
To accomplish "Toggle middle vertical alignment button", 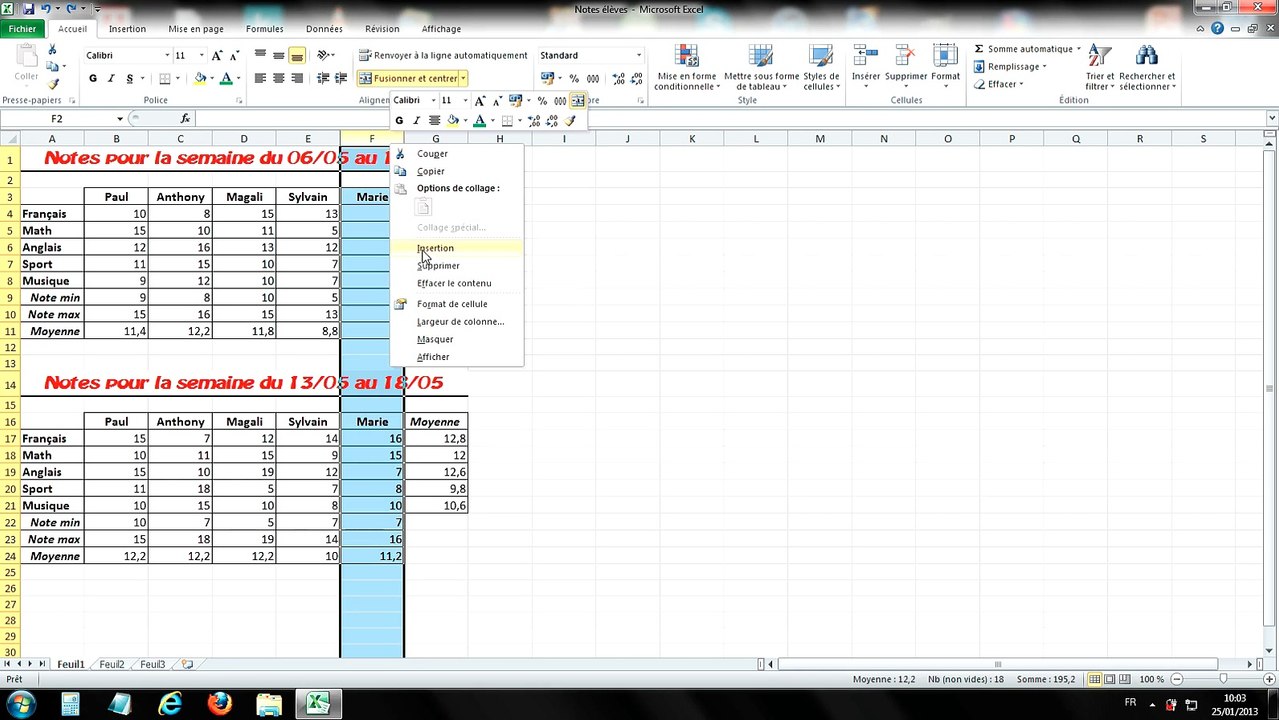I will click(279, 55).
